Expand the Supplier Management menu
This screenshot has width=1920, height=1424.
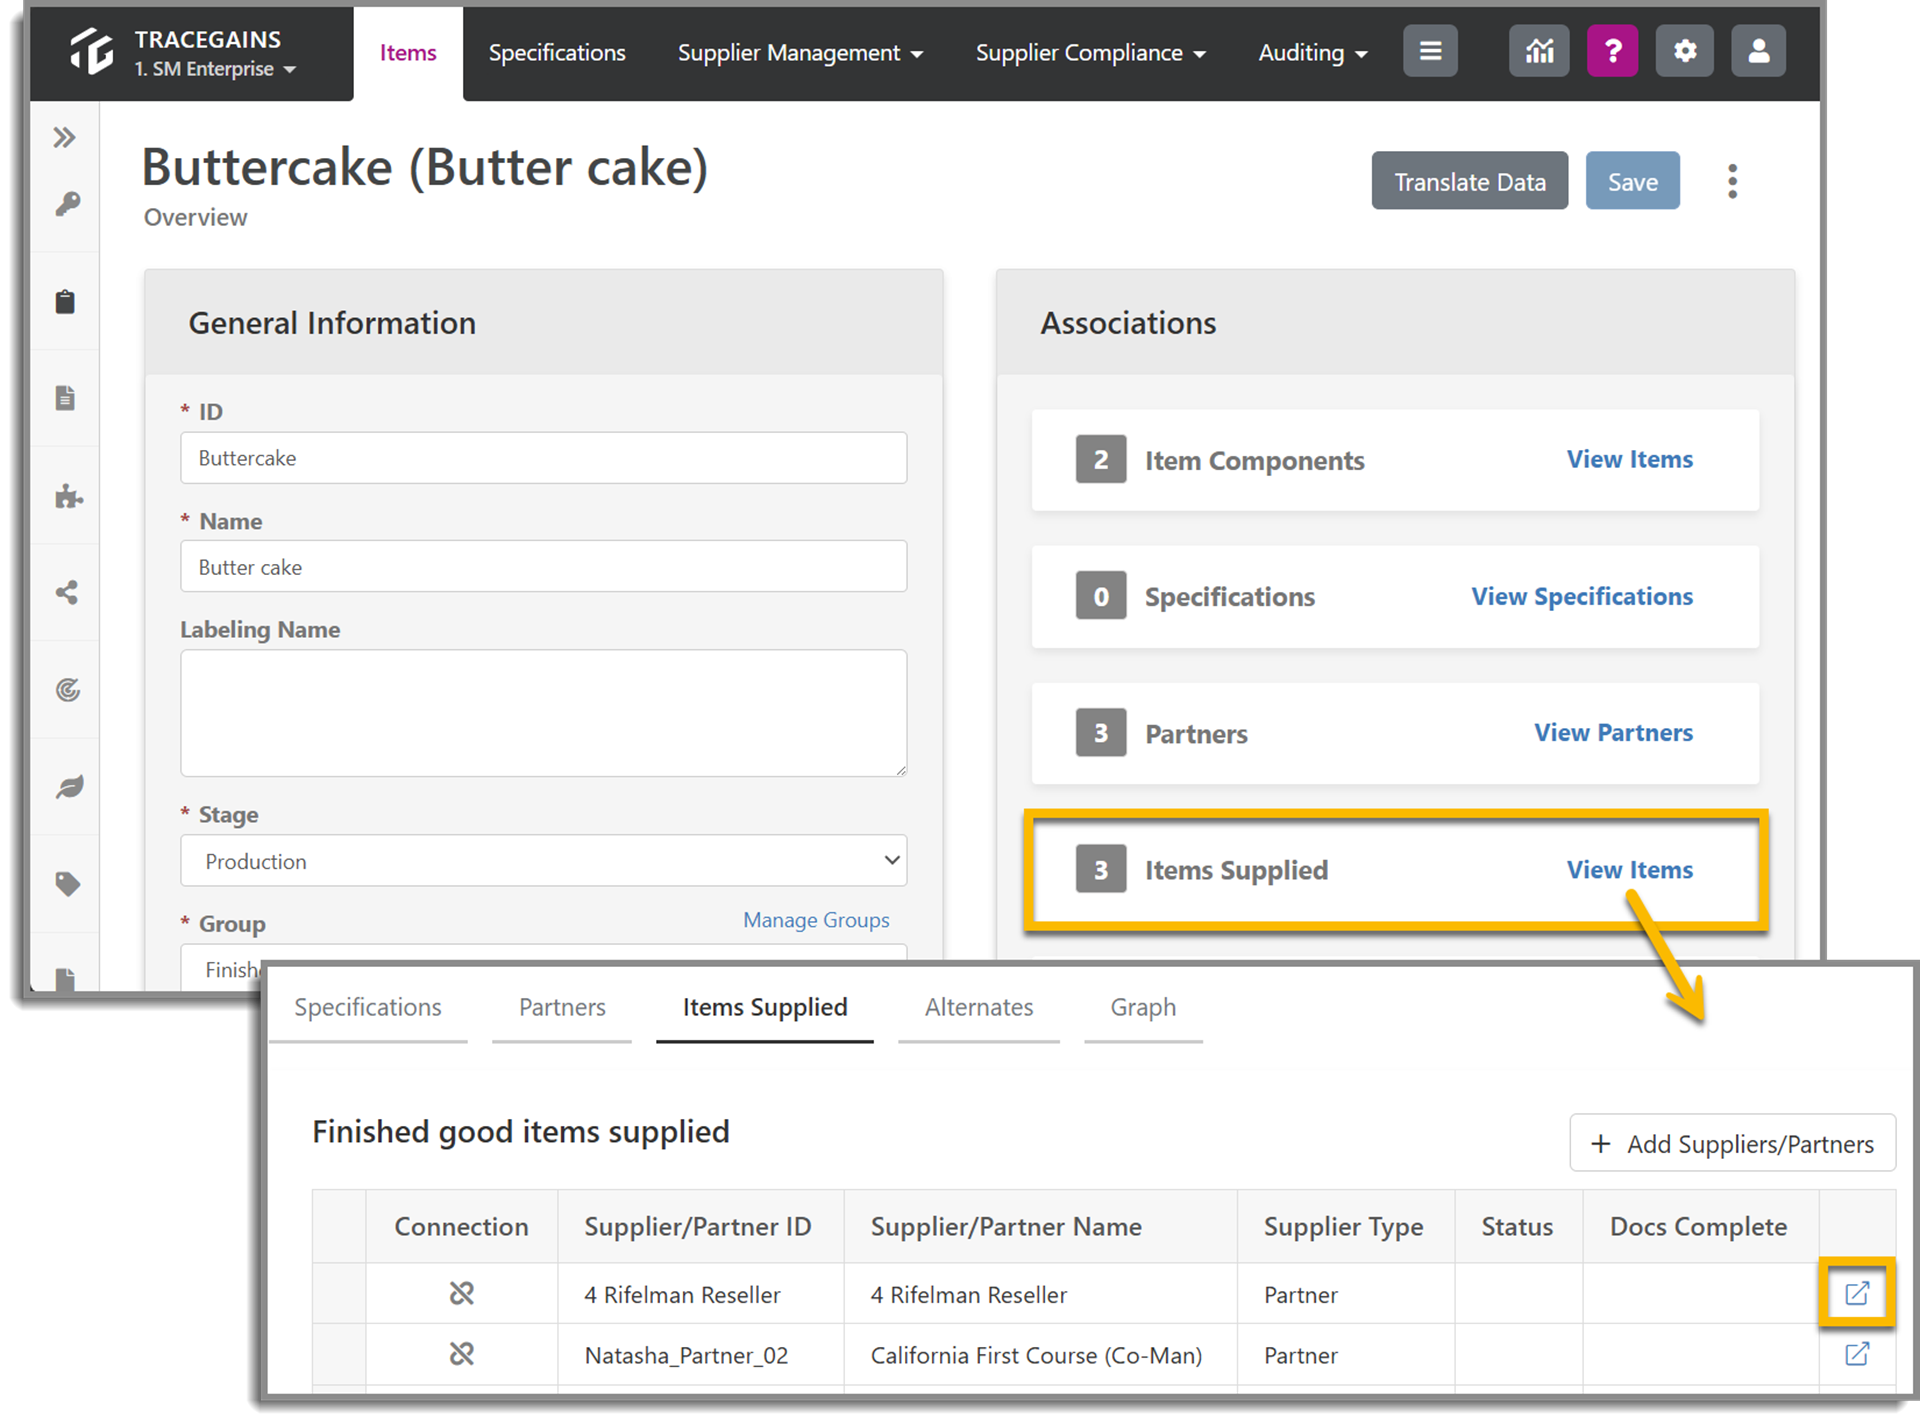tap(800, 53)
